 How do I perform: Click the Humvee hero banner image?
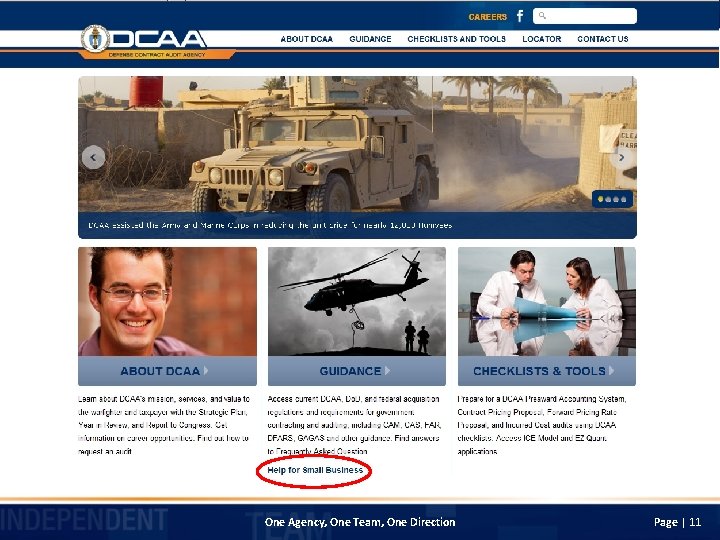point(357,144)
